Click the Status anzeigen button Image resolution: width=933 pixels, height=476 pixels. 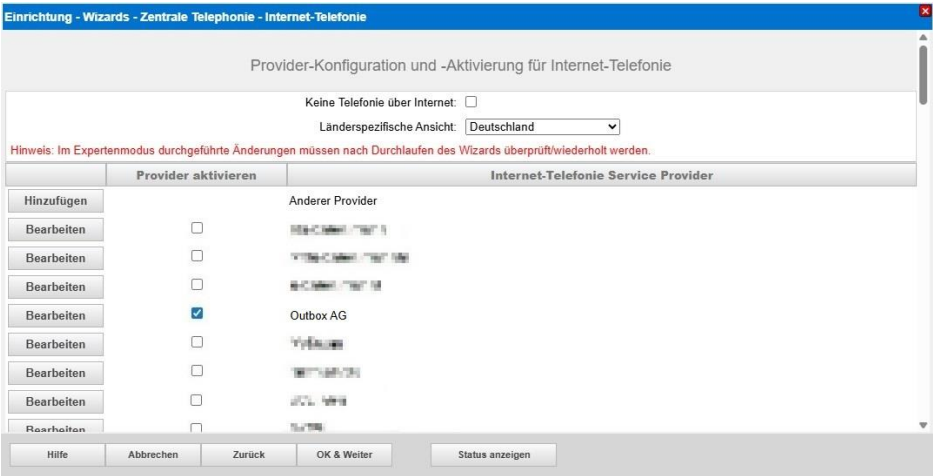[x=493, y=455]
